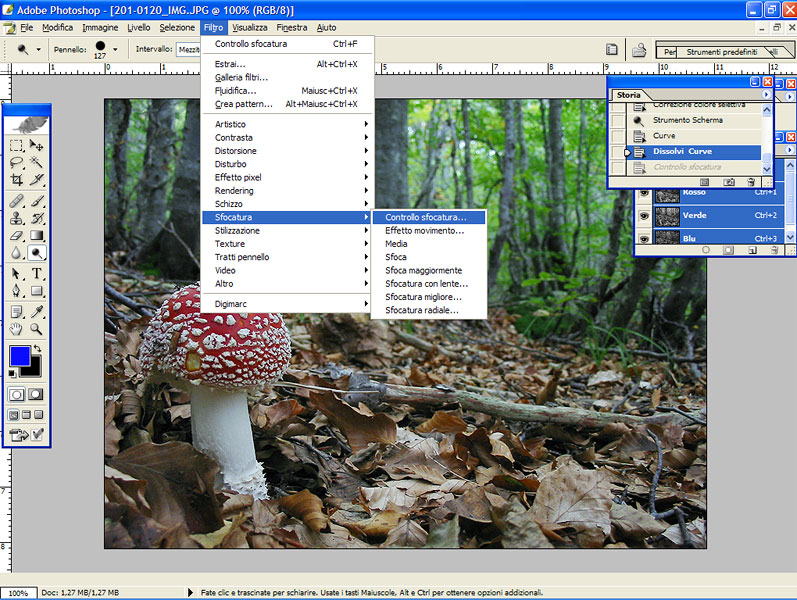The image size is (797, 600).
Task: Select the Magic Wand tool
Action: (x=37, y=162)
